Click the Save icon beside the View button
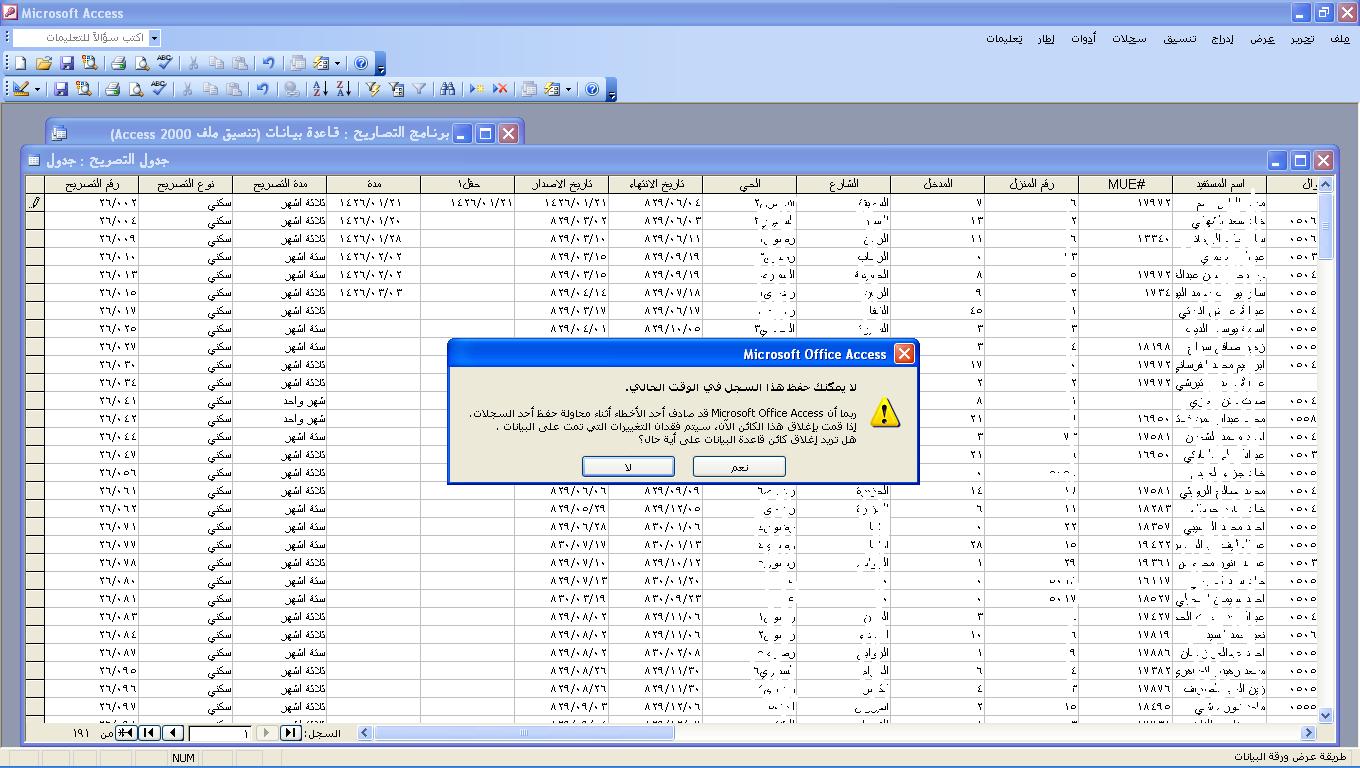This screenshot has width=1360, height=768. 61,89
